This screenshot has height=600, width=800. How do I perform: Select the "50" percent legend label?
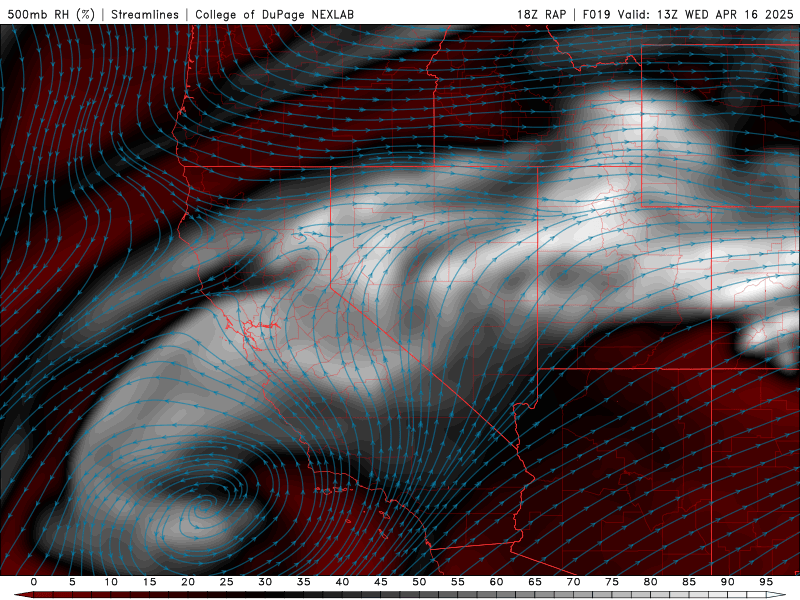click(419, 582)
